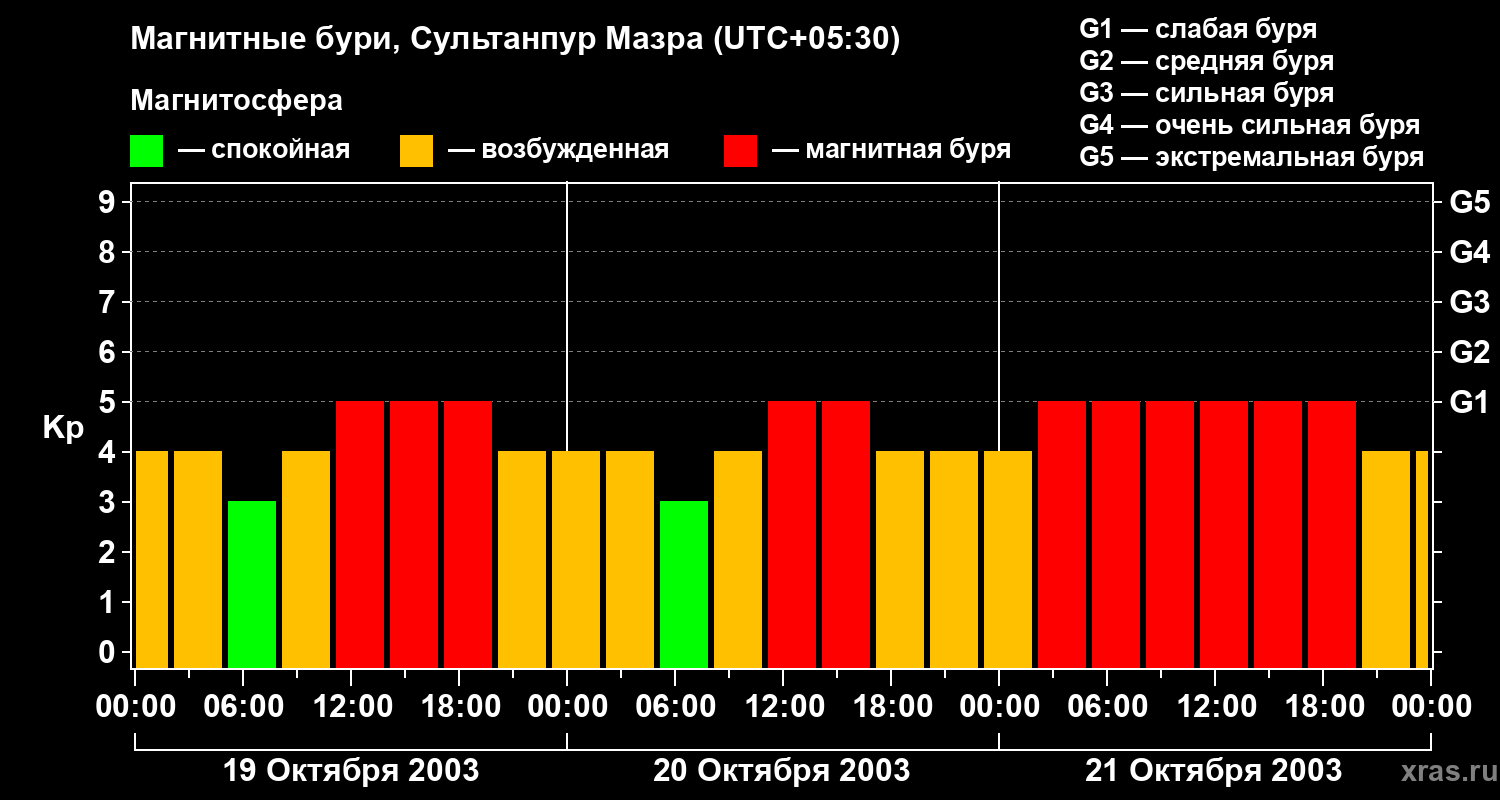Click the 12:00 time label for 20 October

pos(783,707)
